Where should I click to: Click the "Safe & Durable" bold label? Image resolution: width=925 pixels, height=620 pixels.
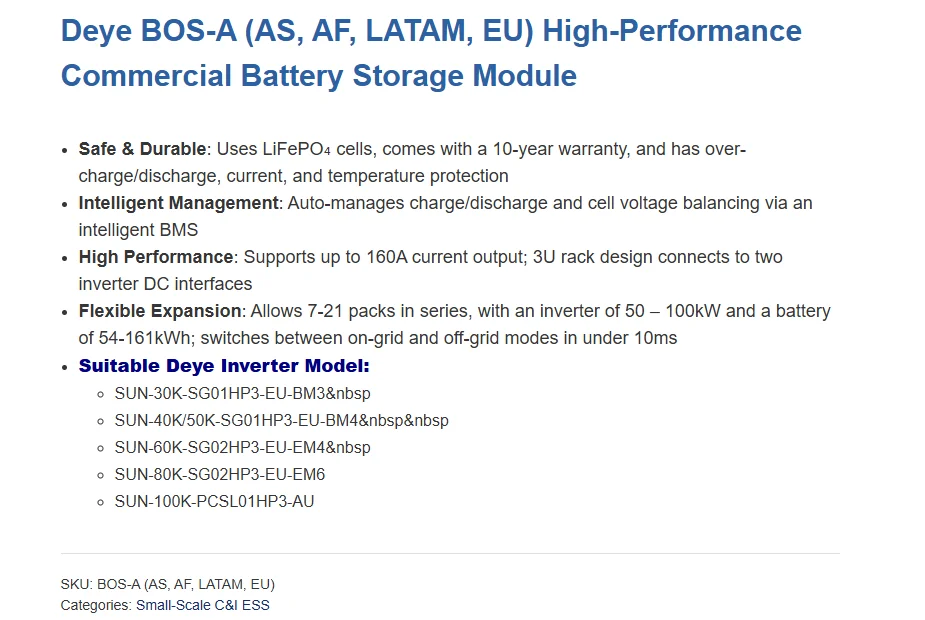[142, 149]
